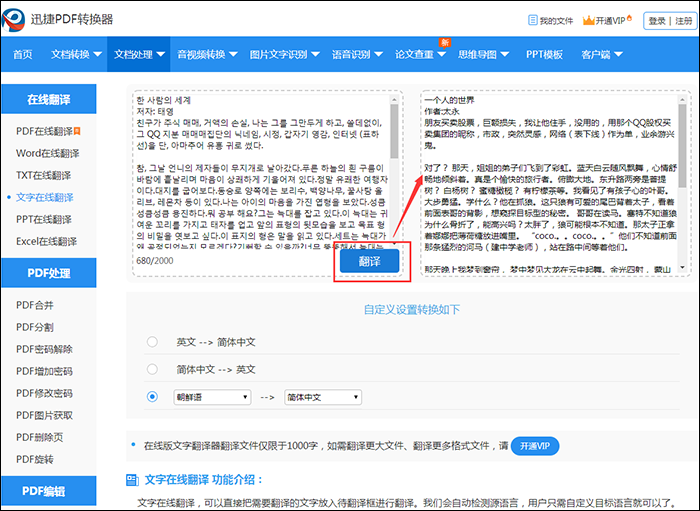Click the translated text scrollbar thumb

pyautogui.click(x=682, y=145)
